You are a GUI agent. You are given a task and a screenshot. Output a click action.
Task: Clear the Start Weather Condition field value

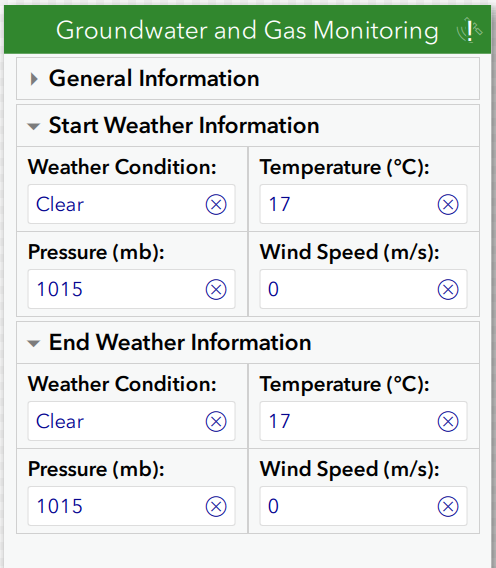[x=216, y=204]
